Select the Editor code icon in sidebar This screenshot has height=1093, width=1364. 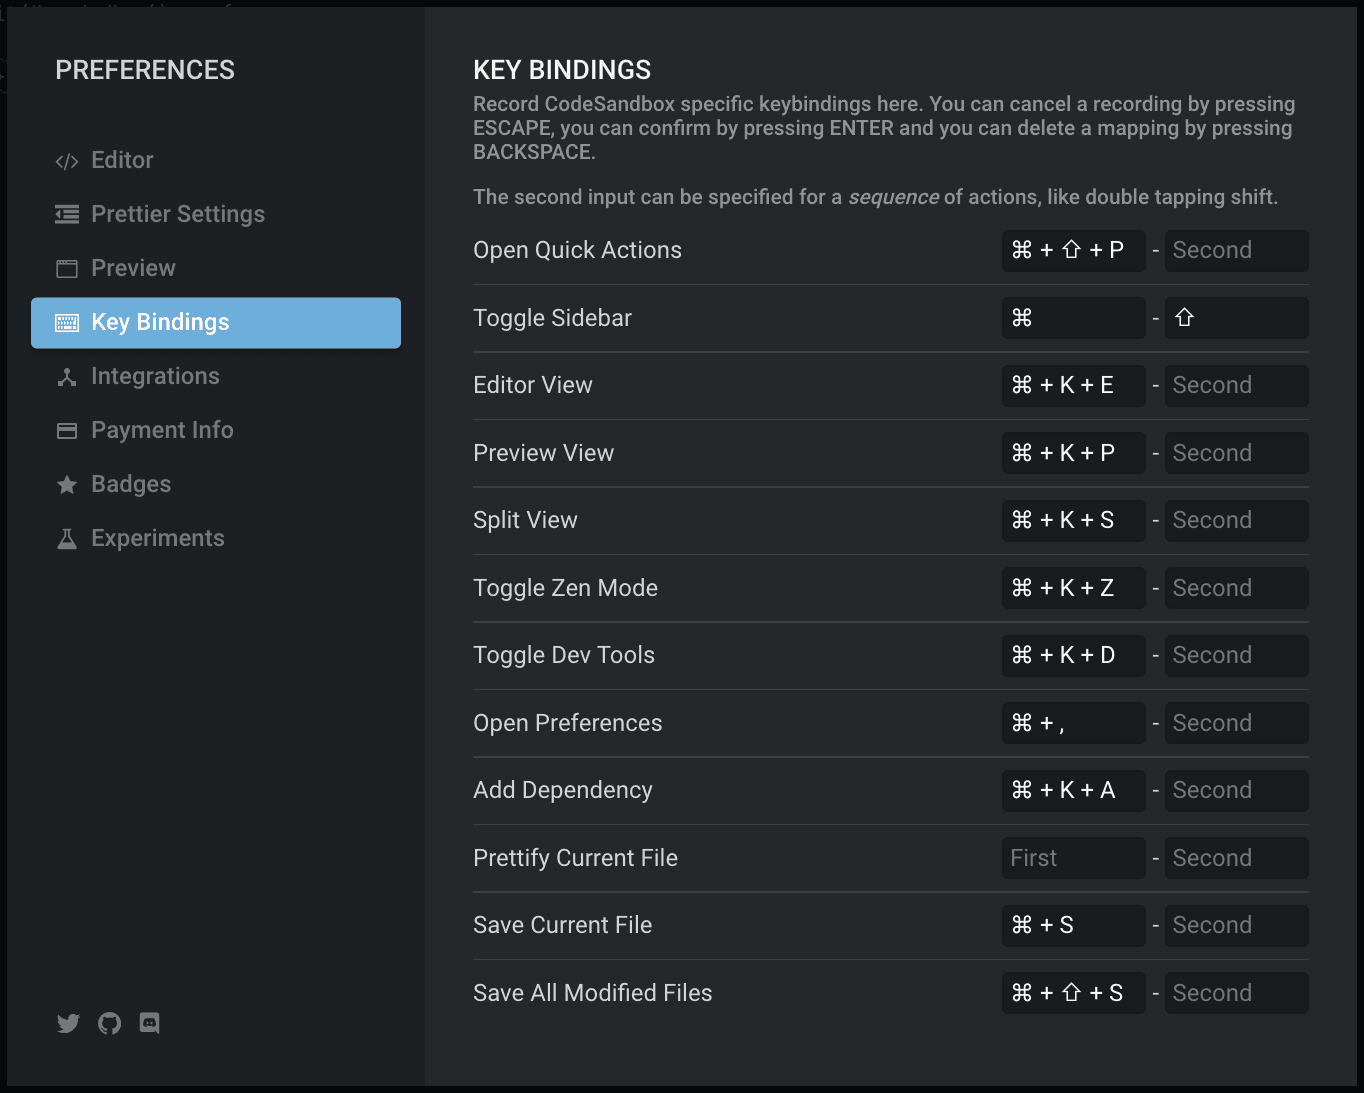pos(67,160)
